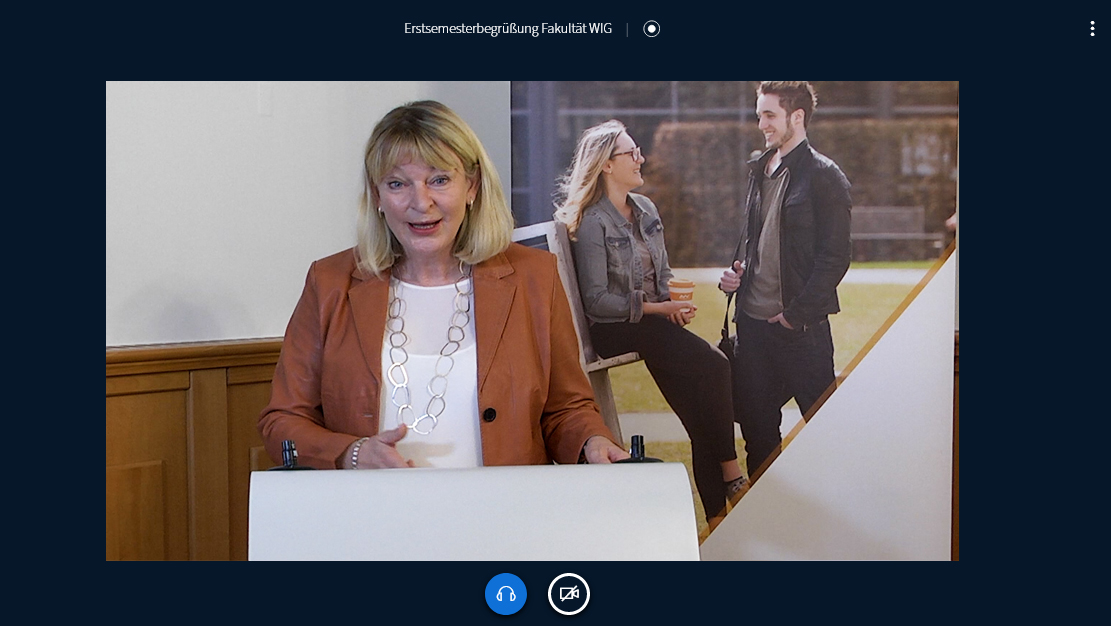Image resolution: width=1111 pixels, height=626 pixels.
Task: Toggle recording via the circle indicator
Action: pos(652,29)
